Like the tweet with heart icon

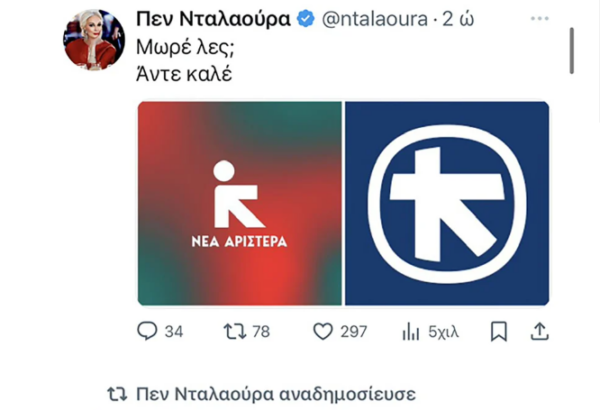coord(323,332)
